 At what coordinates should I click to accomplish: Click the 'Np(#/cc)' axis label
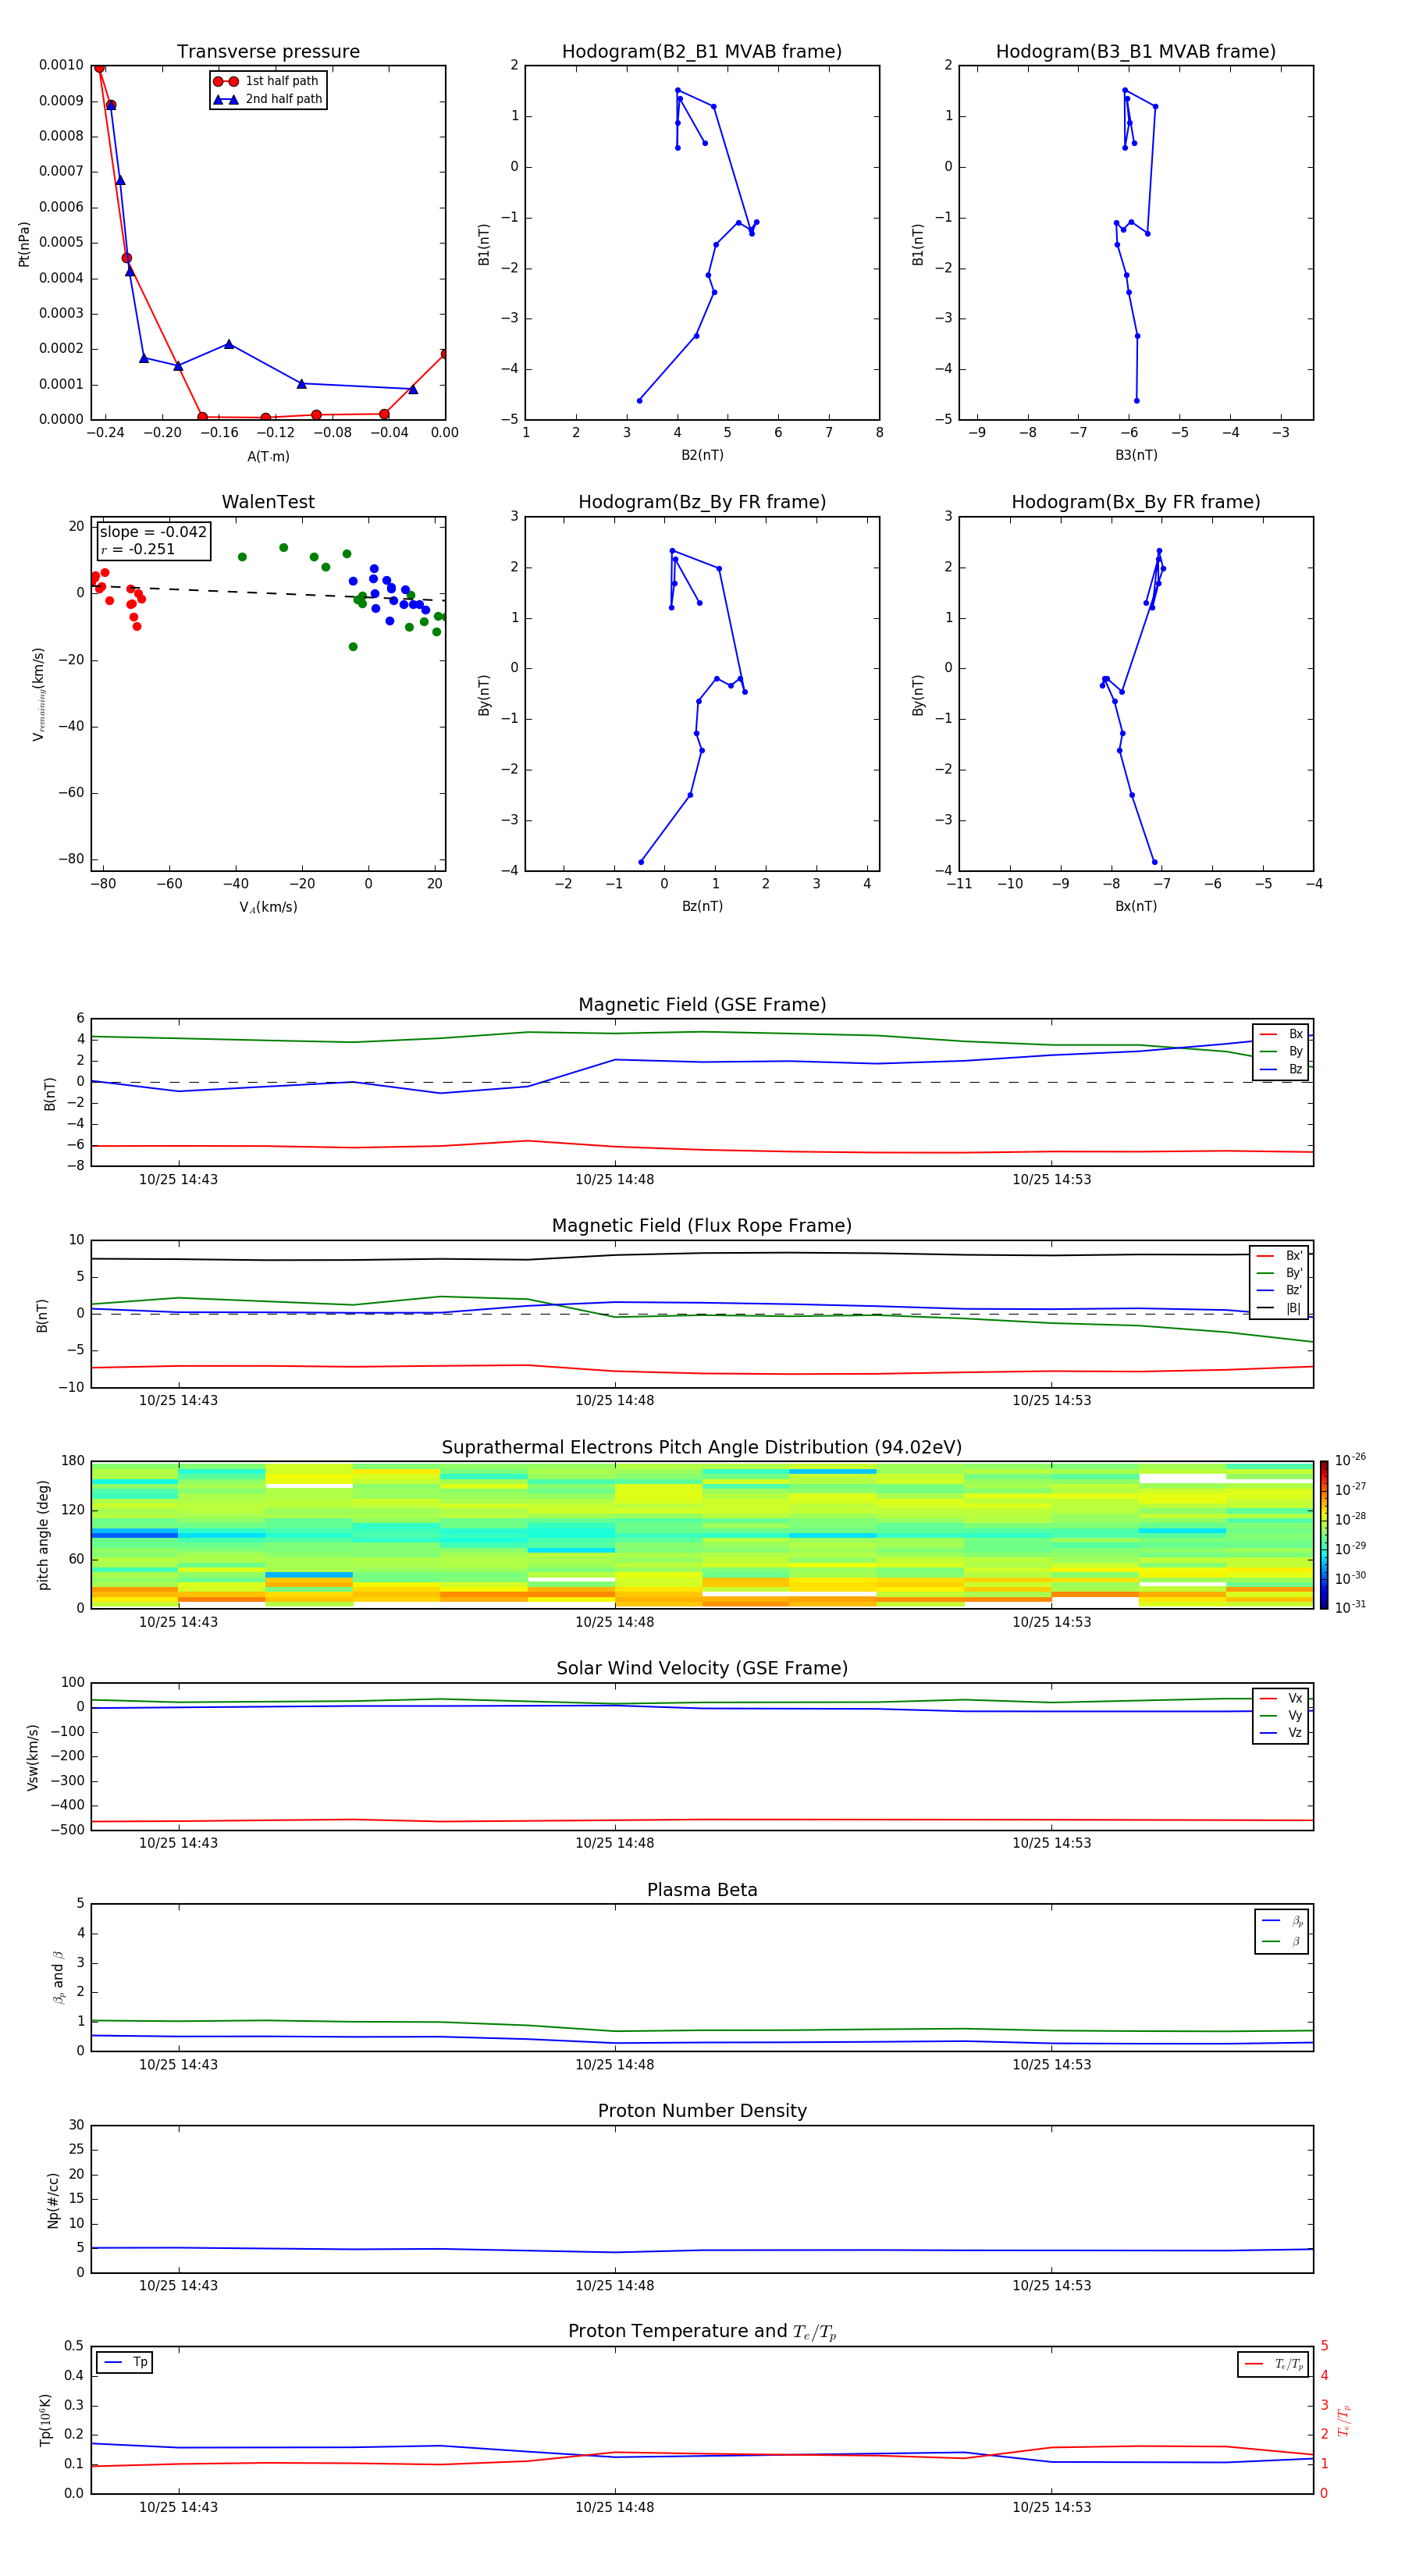pyautogui.click(x=53, y=2200)
